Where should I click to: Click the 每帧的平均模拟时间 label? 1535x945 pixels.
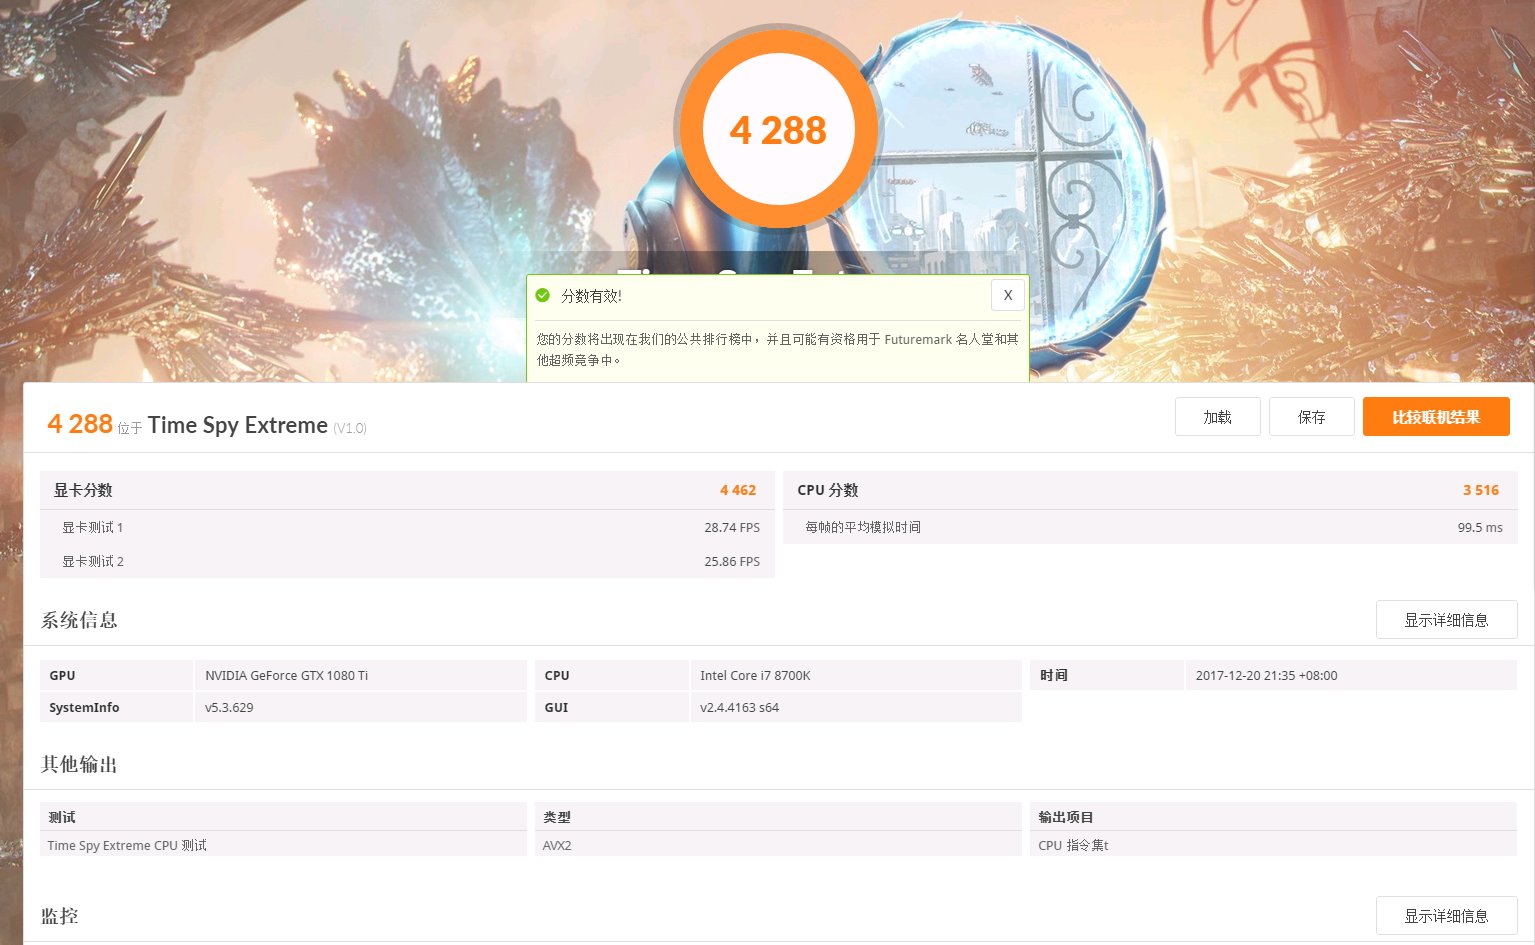click(863, 527)
